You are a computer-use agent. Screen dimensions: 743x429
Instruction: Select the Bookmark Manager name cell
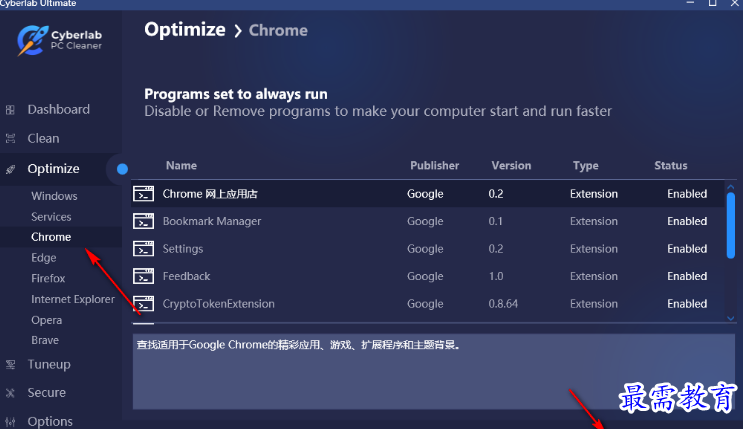212,221
